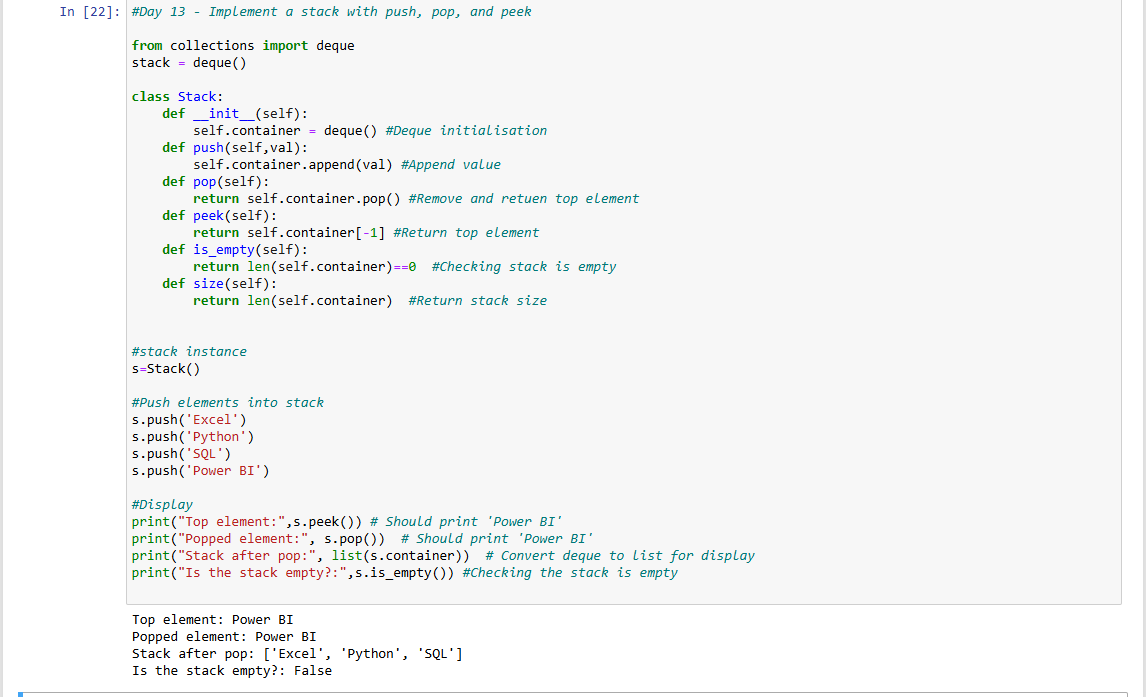Click the '#Push elements into stack' comment
1146x697 pixels.
tap(227, 403)
